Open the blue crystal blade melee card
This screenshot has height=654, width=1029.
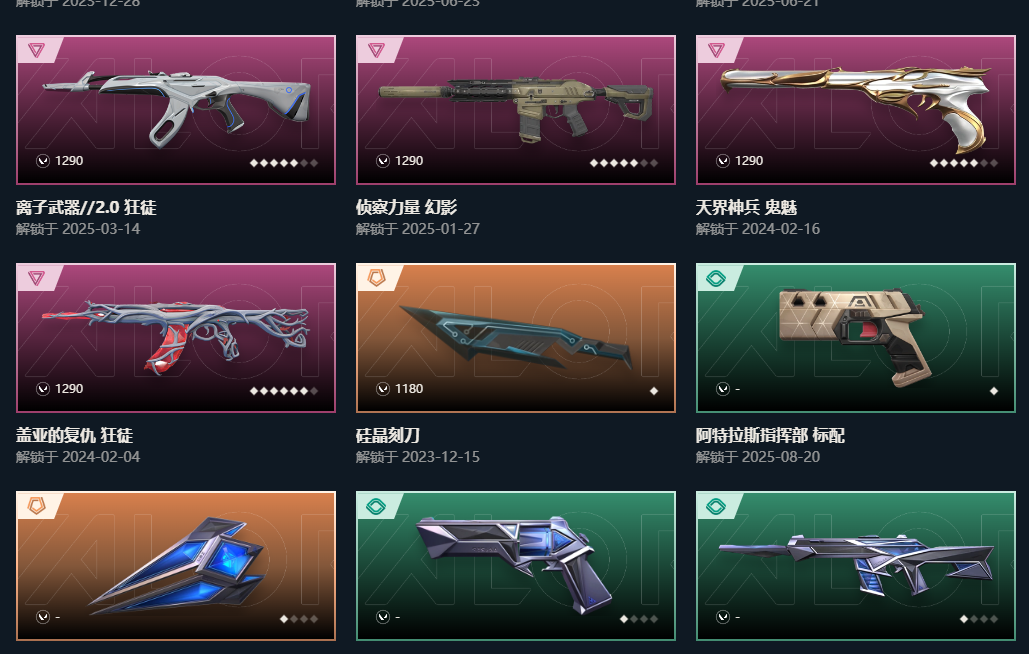click(x=176, y=565)
